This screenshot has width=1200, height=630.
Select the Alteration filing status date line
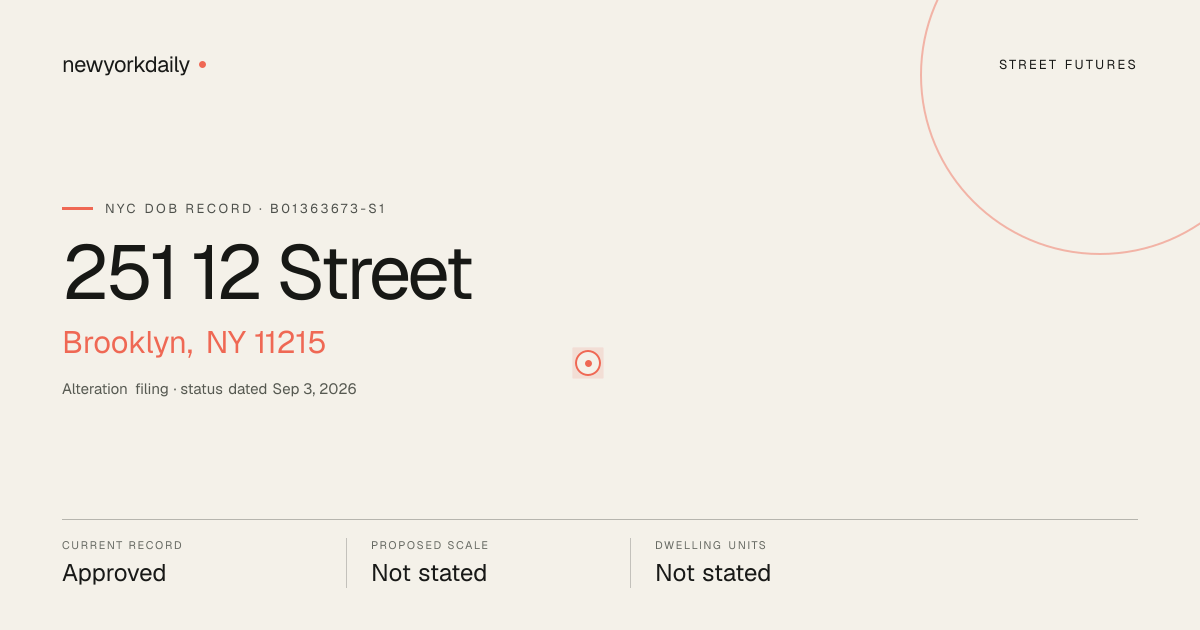209,389
